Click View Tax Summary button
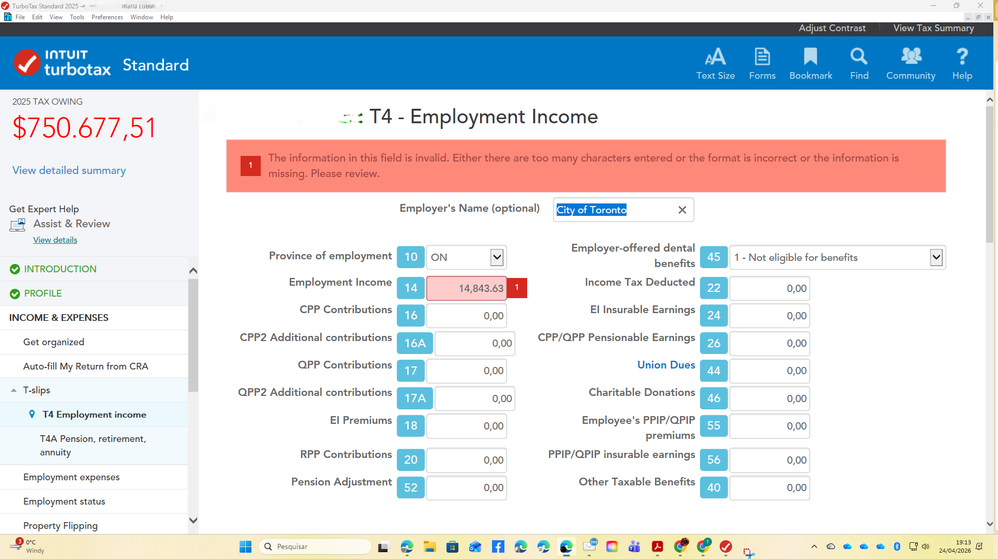The width and height of the screenshot is (998, 559). [x=932, y=28]
